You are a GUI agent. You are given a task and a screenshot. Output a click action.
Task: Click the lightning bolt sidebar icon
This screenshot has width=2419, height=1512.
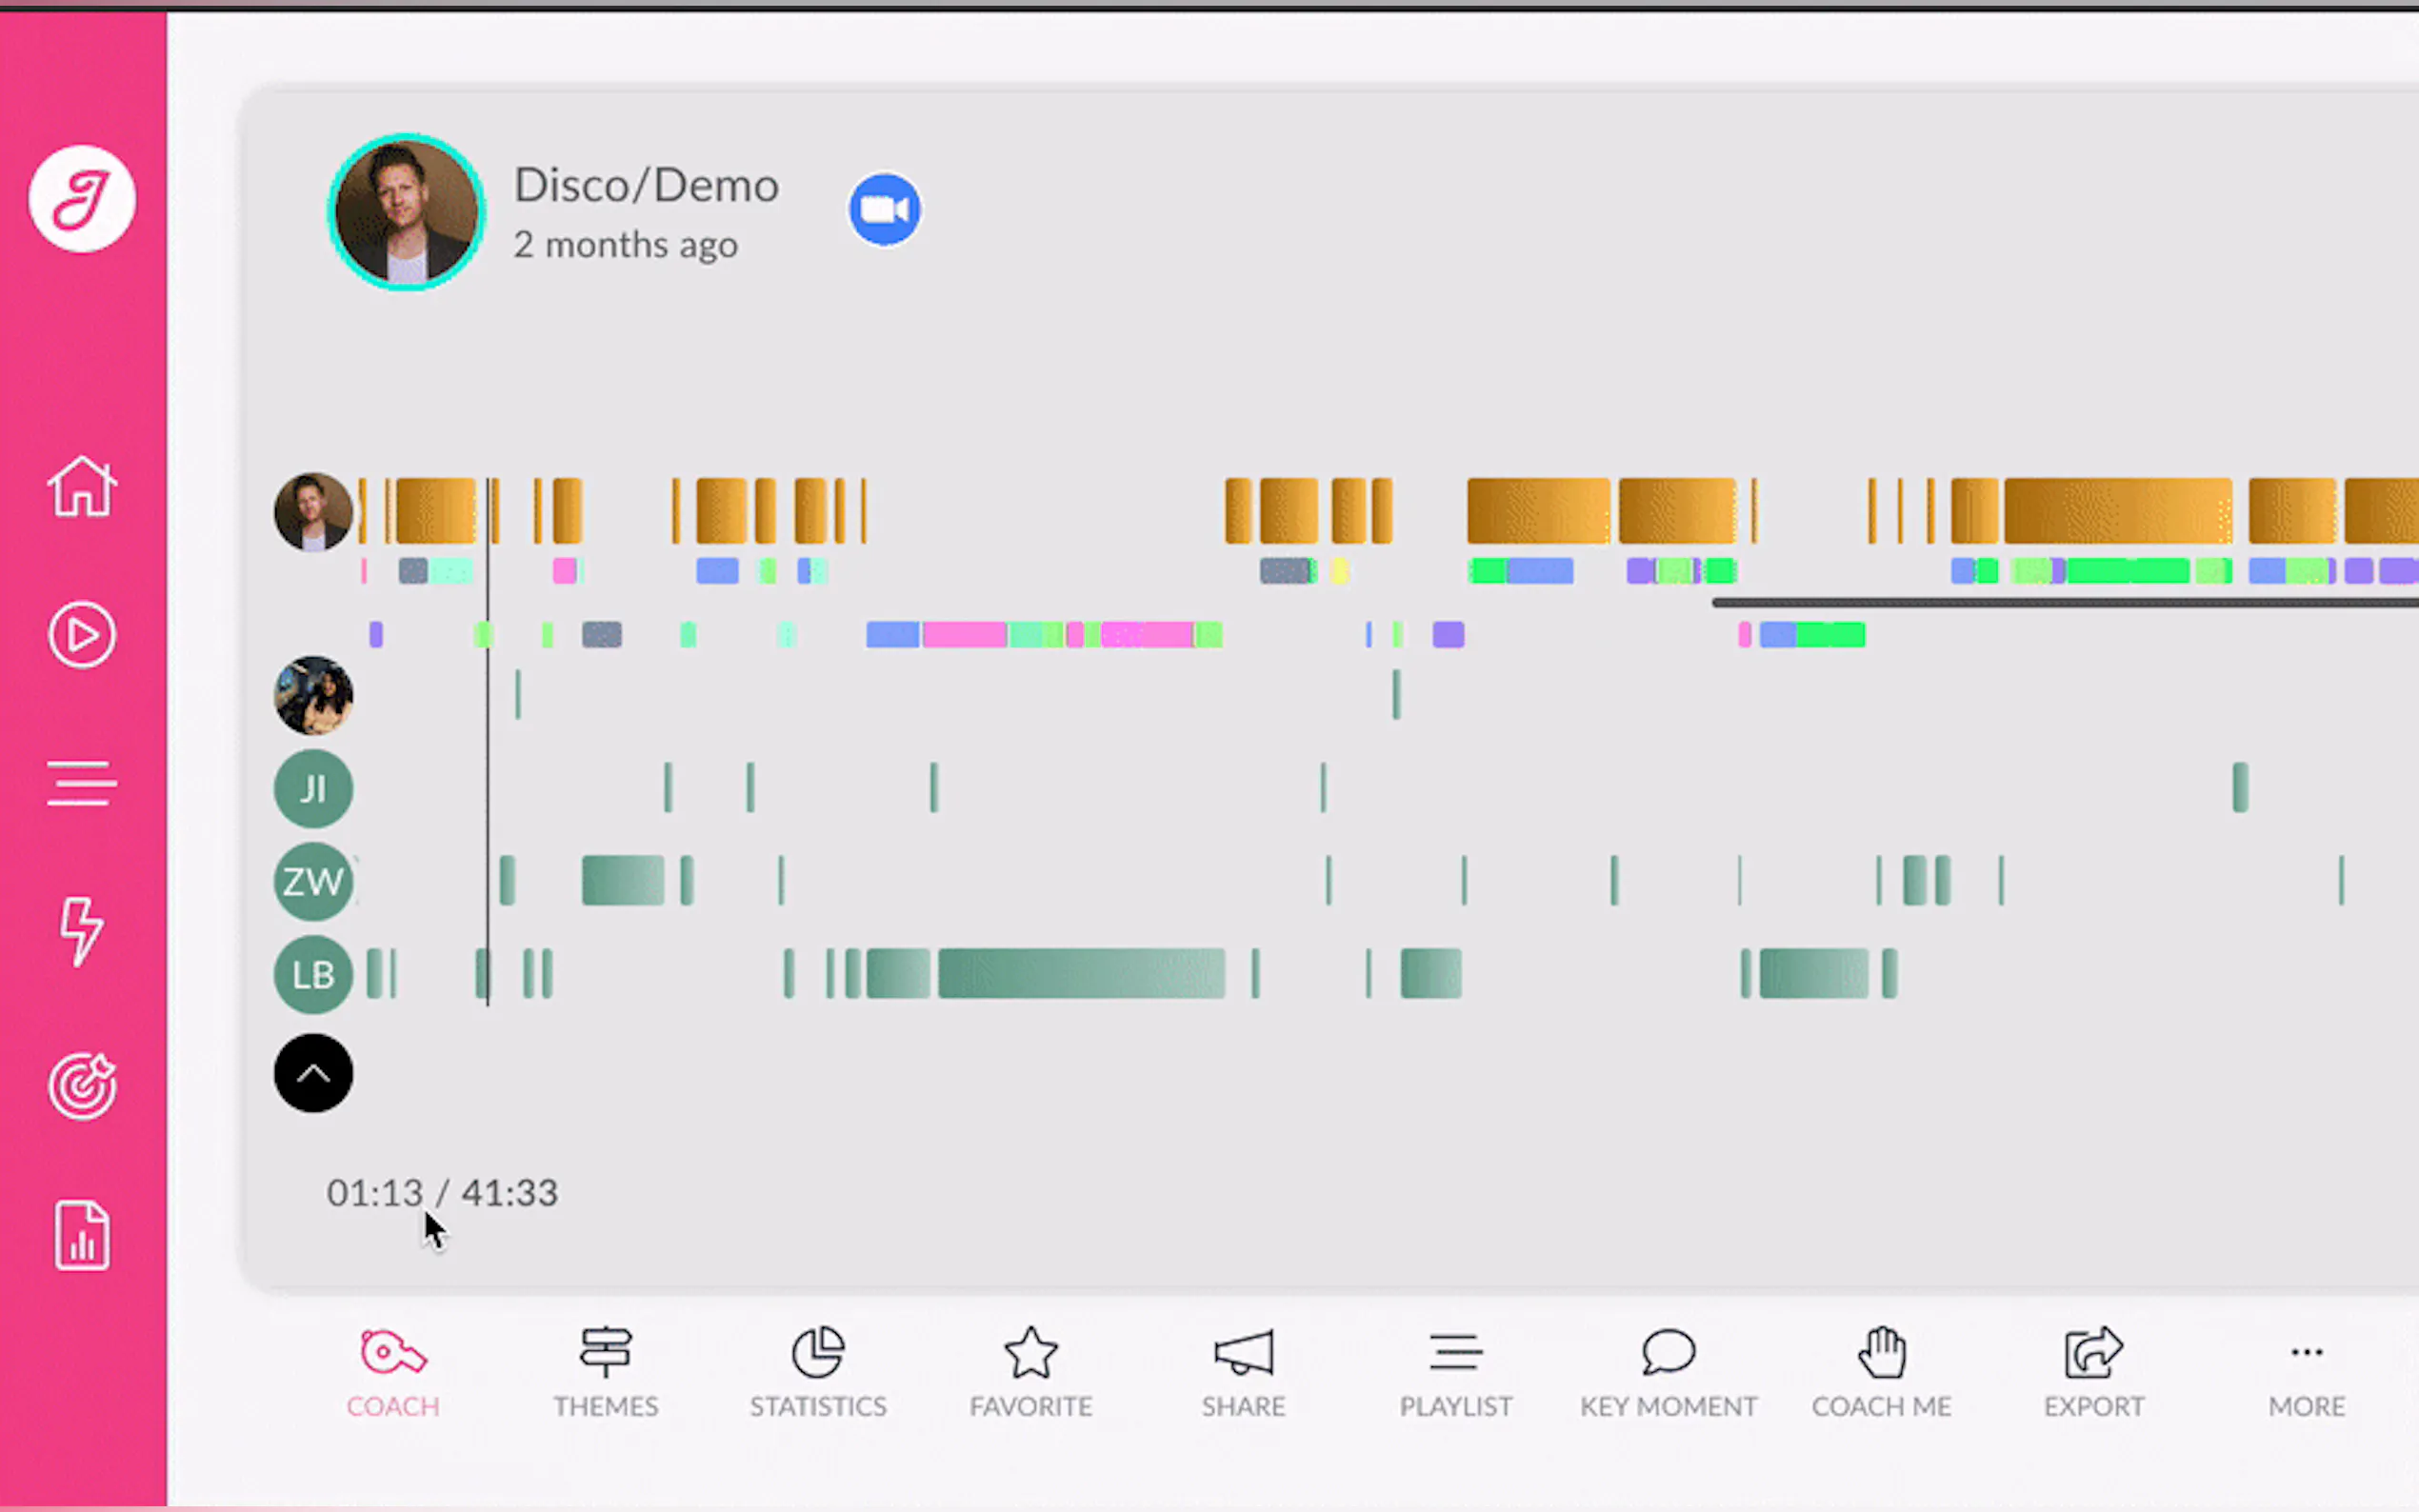(82, 931)
